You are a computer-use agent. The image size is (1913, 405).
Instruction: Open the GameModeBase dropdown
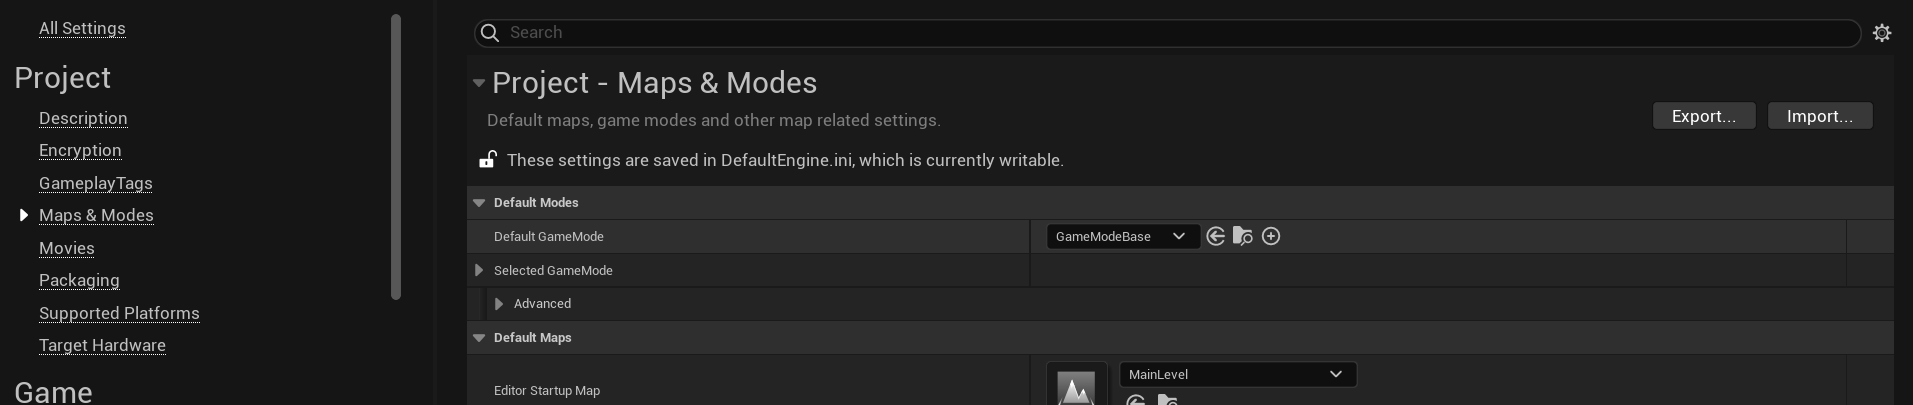pos(1122,236)
